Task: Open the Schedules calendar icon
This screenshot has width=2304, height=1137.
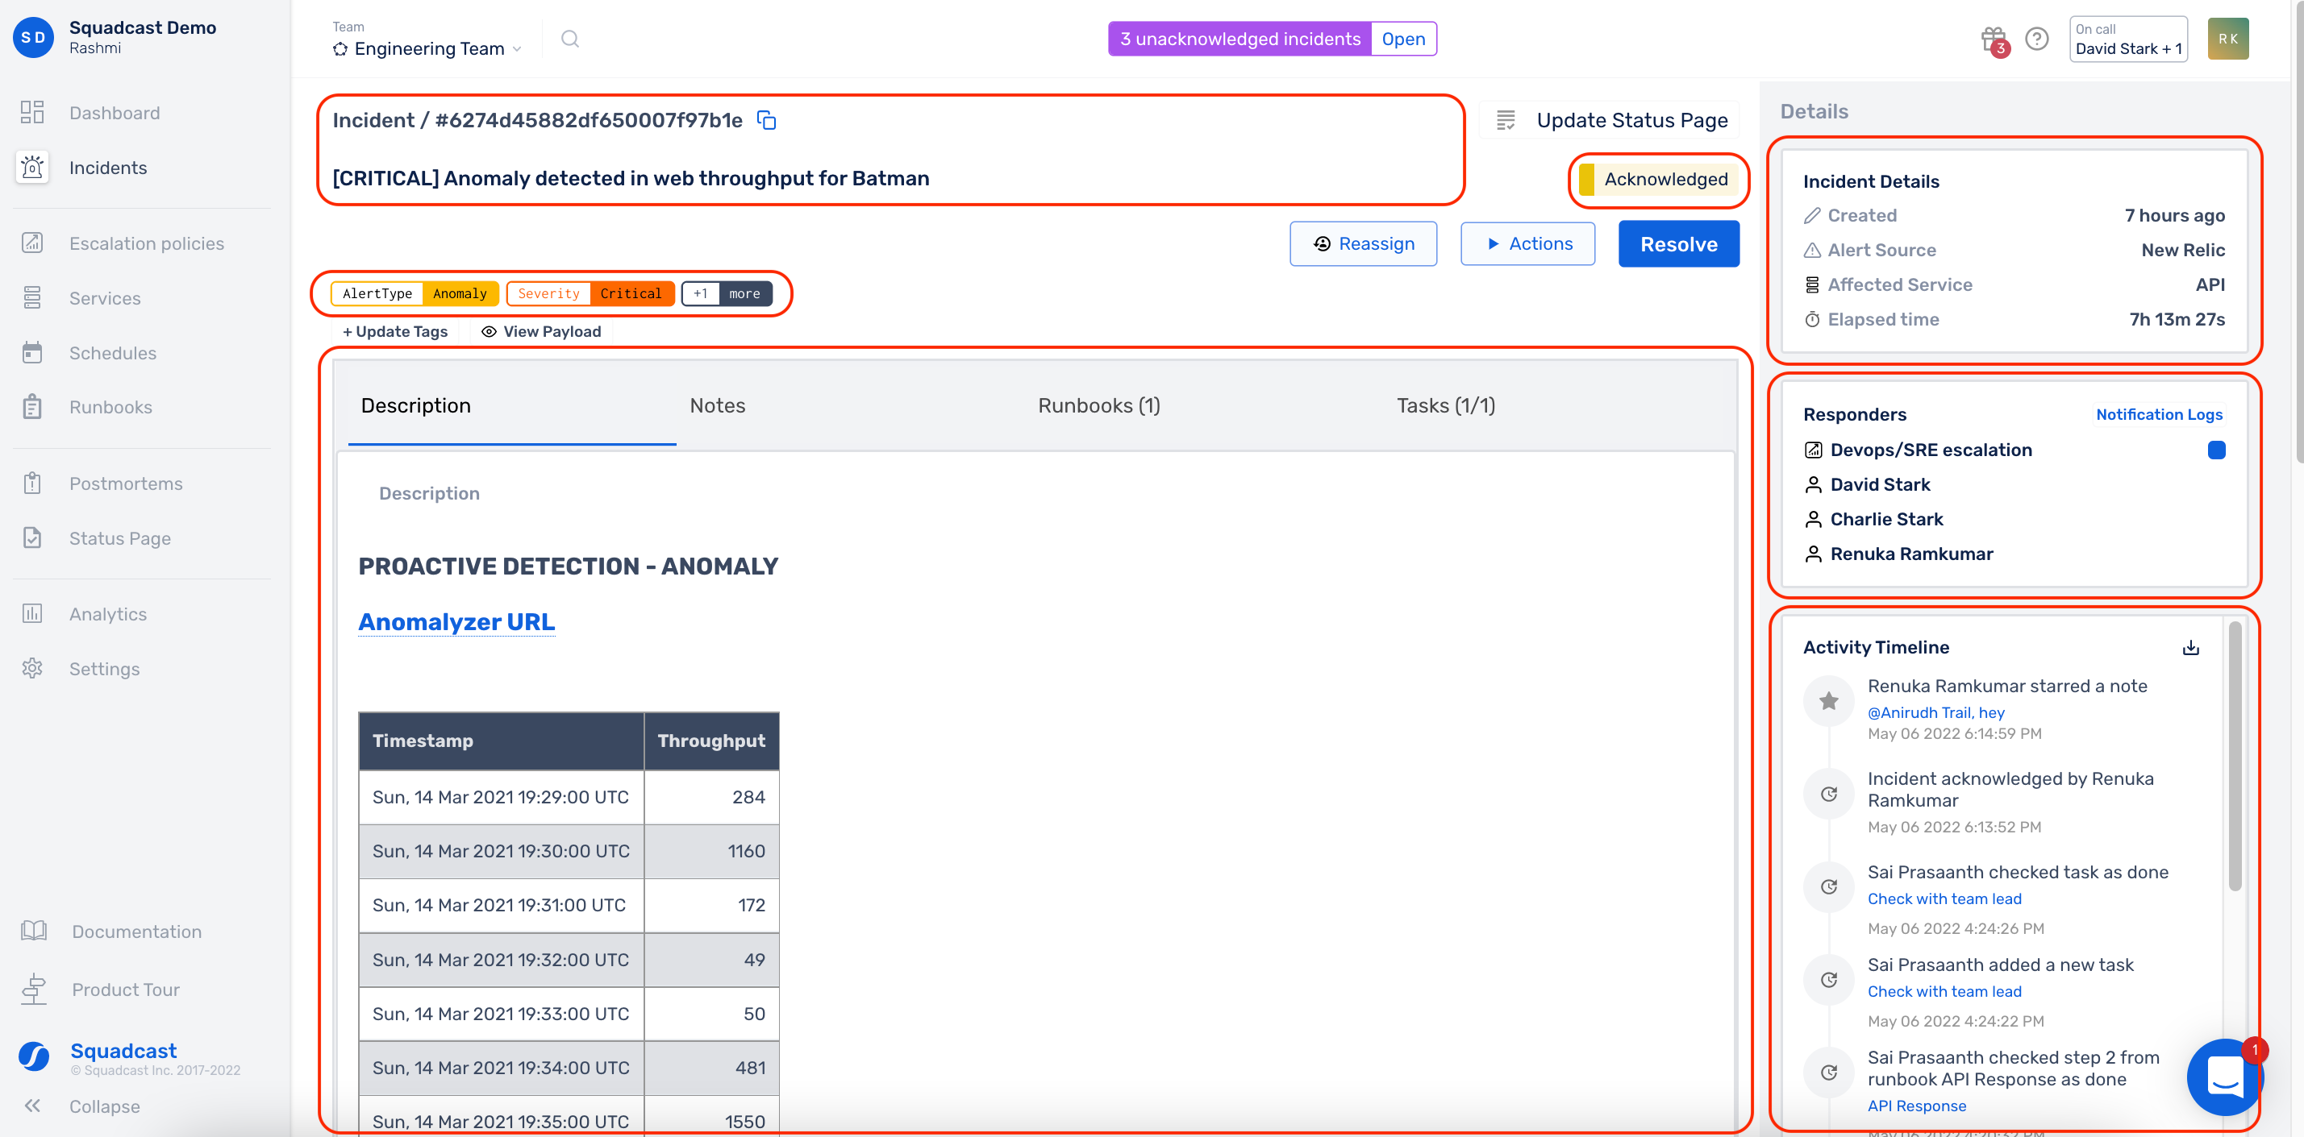Action: tap(32, 352)
